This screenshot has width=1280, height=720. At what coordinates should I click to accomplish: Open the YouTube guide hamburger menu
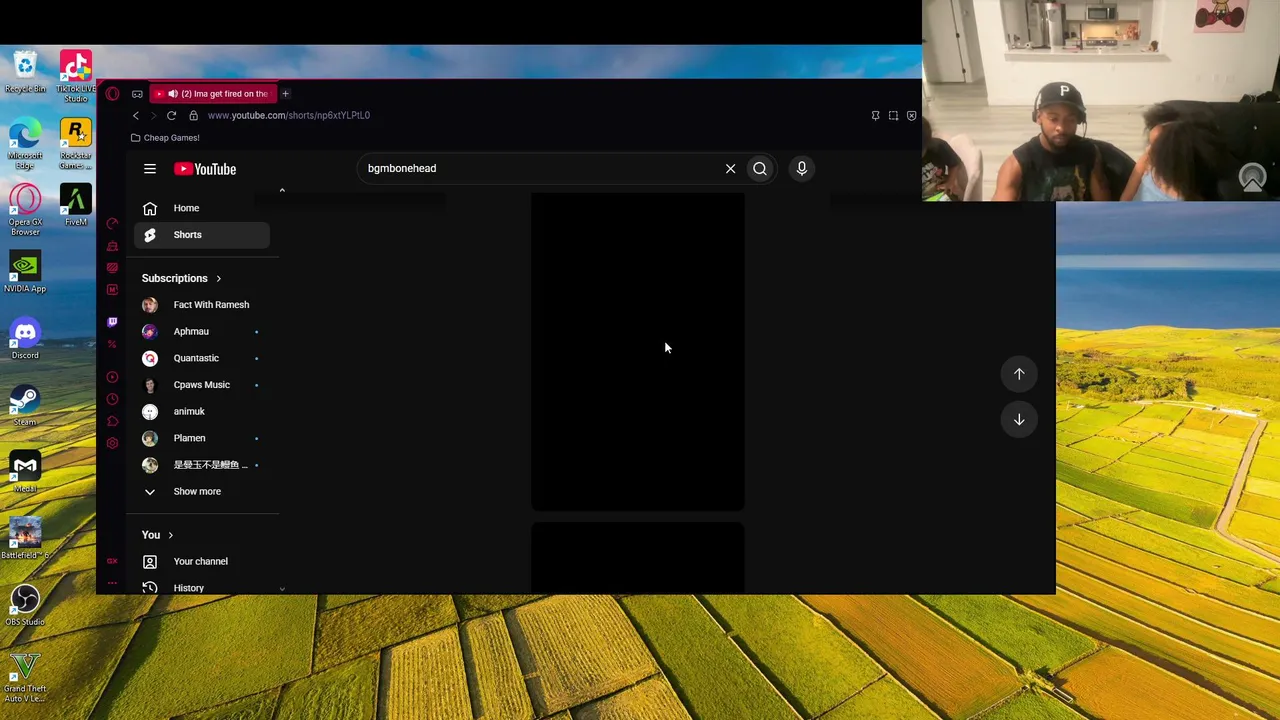pos(150,169)
